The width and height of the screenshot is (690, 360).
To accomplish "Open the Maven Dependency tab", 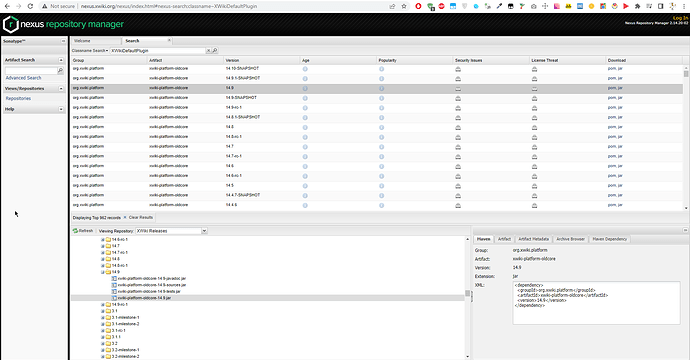I will click(609, 239).
